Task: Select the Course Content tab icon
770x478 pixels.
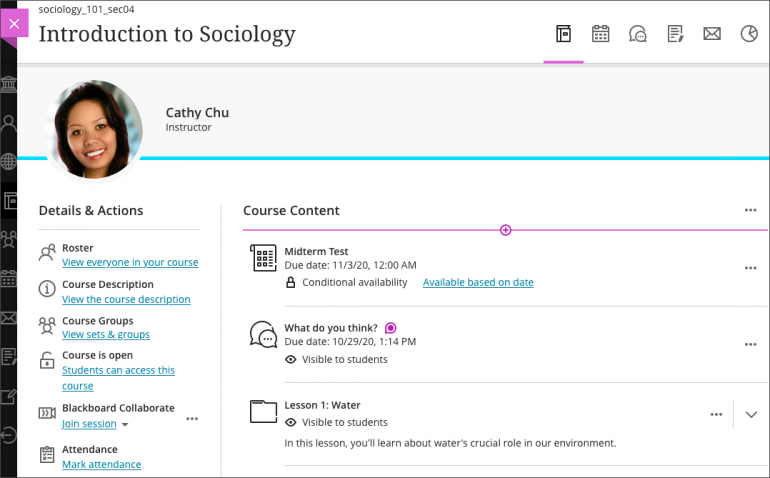Action: click(x=563, y=34)
